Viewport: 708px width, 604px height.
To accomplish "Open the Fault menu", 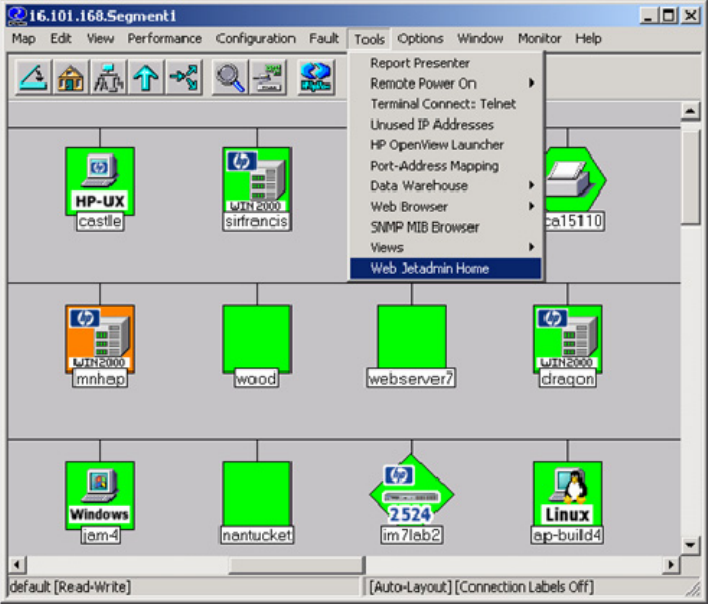I will [x=324, y=39].
